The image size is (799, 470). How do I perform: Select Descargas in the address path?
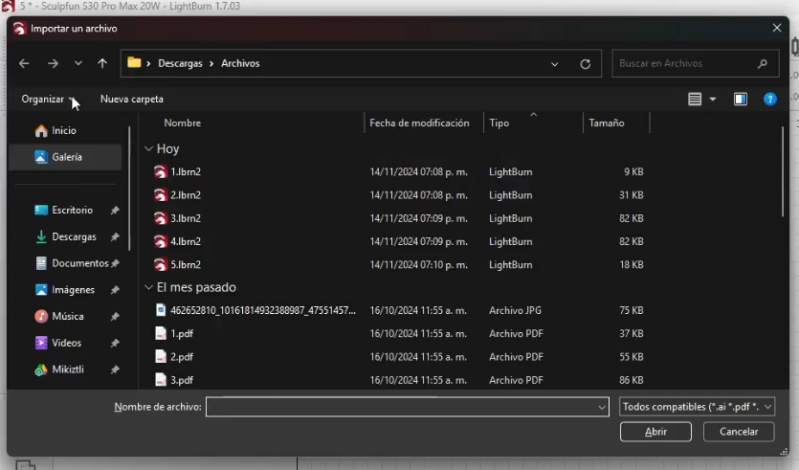(180, 63)
